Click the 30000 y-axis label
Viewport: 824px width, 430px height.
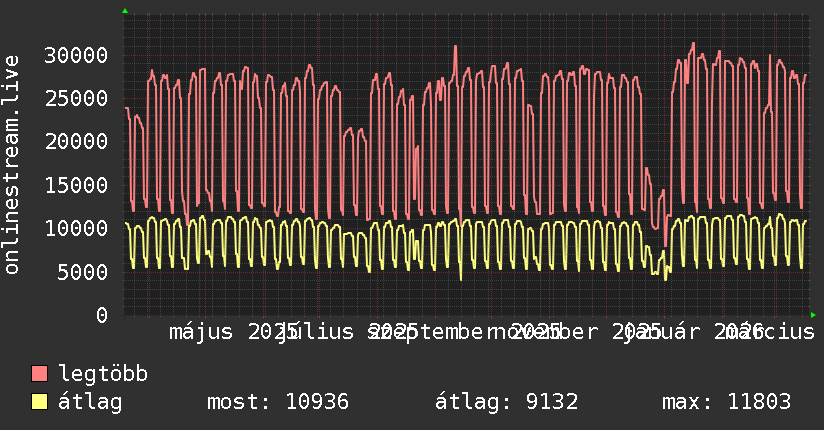tap(76, 55)
